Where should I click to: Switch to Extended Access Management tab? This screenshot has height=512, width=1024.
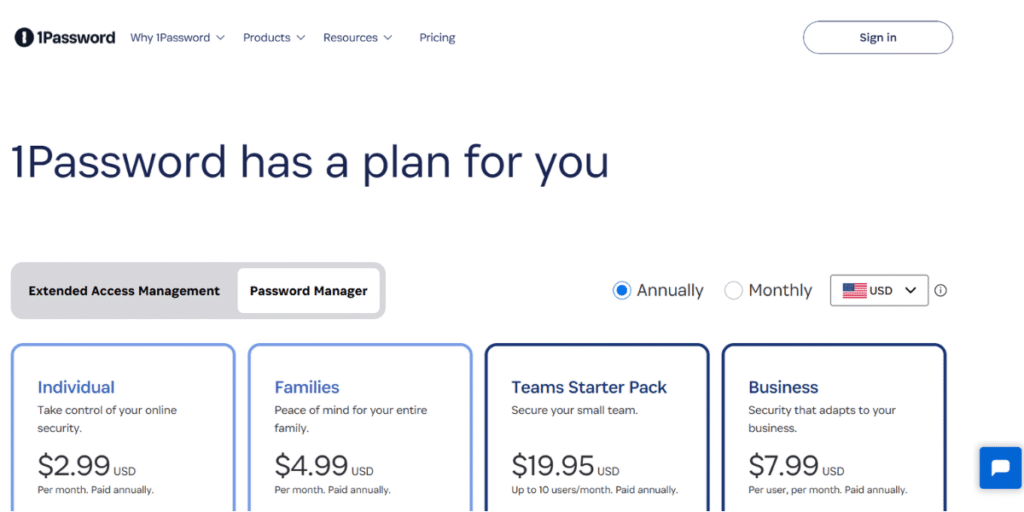pyautogui.click(x=124, y=291)
